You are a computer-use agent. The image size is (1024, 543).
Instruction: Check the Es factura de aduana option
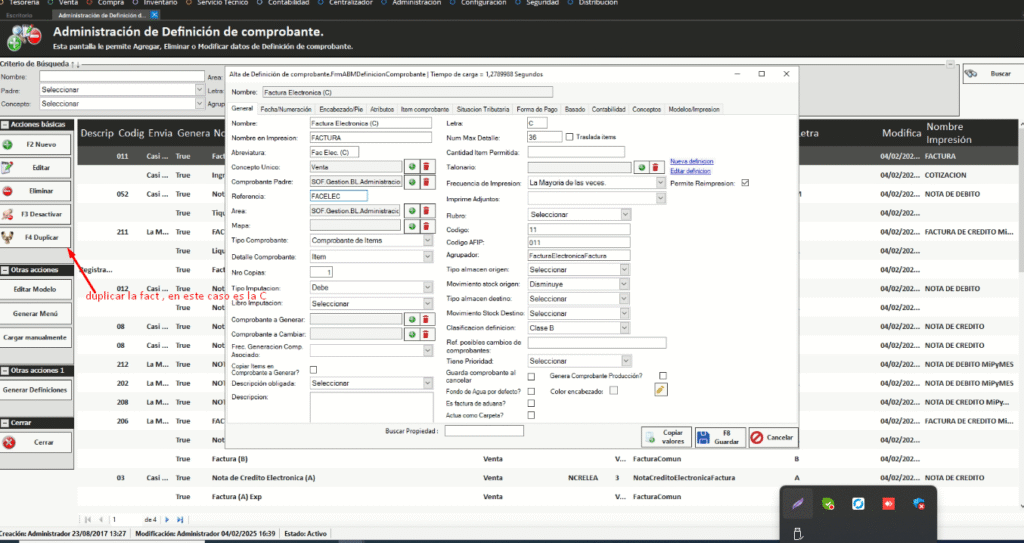[531, 403]
